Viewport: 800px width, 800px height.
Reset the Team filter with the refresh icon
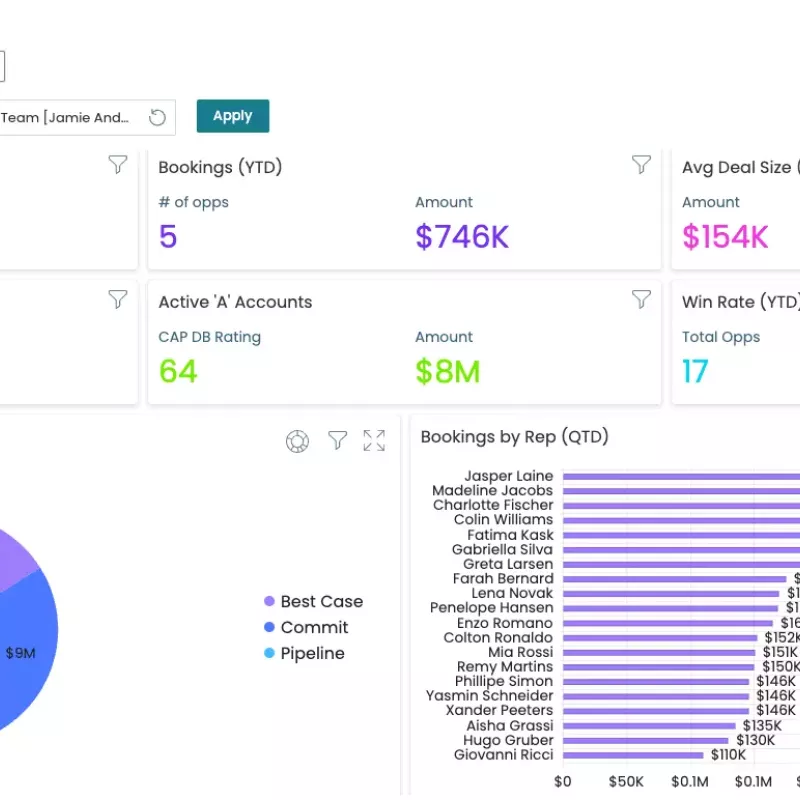[x=157, y=118]
